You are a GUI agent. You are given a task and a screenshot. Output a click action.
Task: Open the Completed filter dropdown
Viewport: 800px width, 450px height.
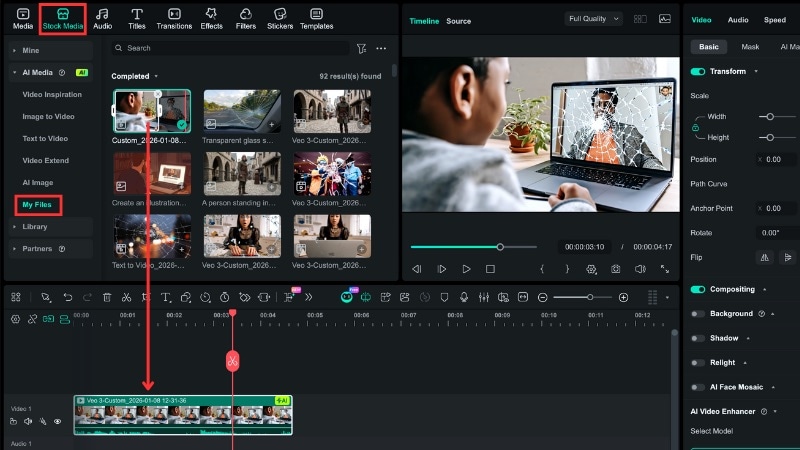[x=134, y=76]
